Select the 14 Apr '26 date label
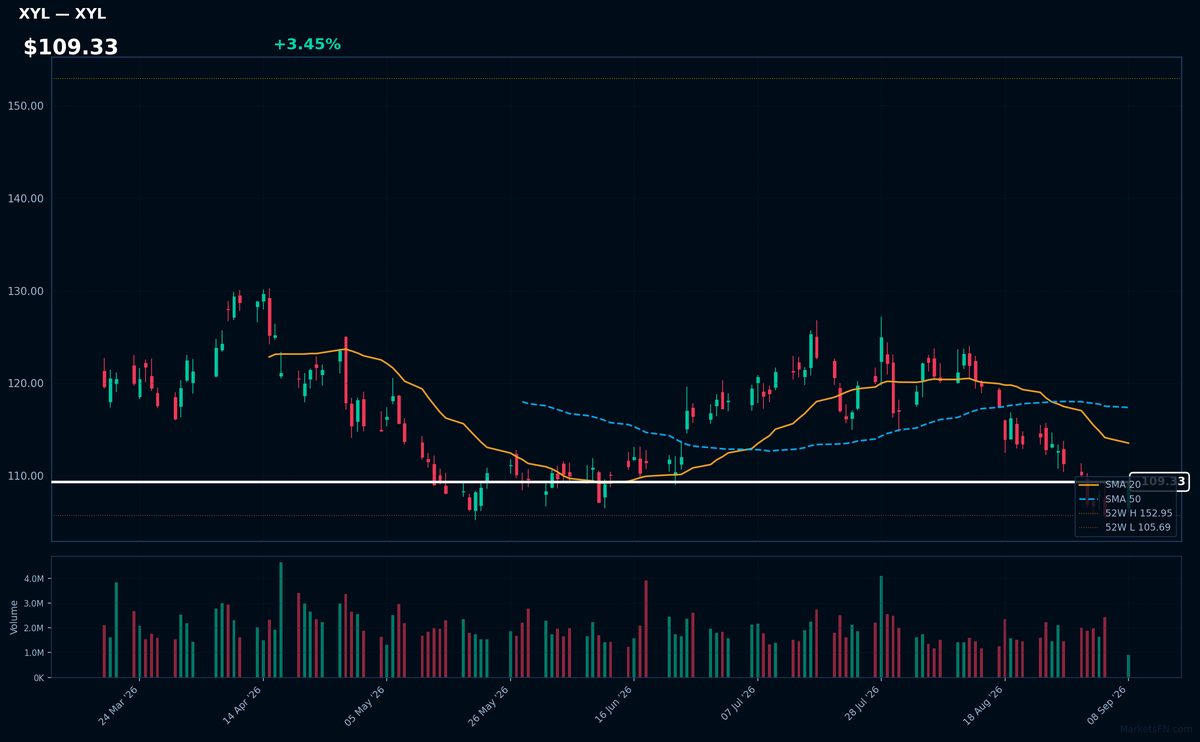The width and height of the screenshot is (1200, 742). pos(242,705)
